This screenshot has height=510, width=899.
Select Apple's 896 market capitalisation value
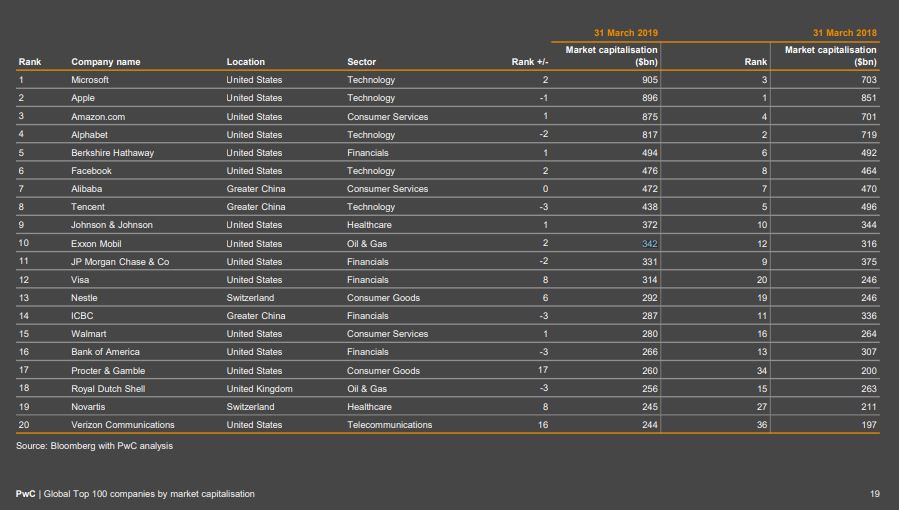coord(650,98)
